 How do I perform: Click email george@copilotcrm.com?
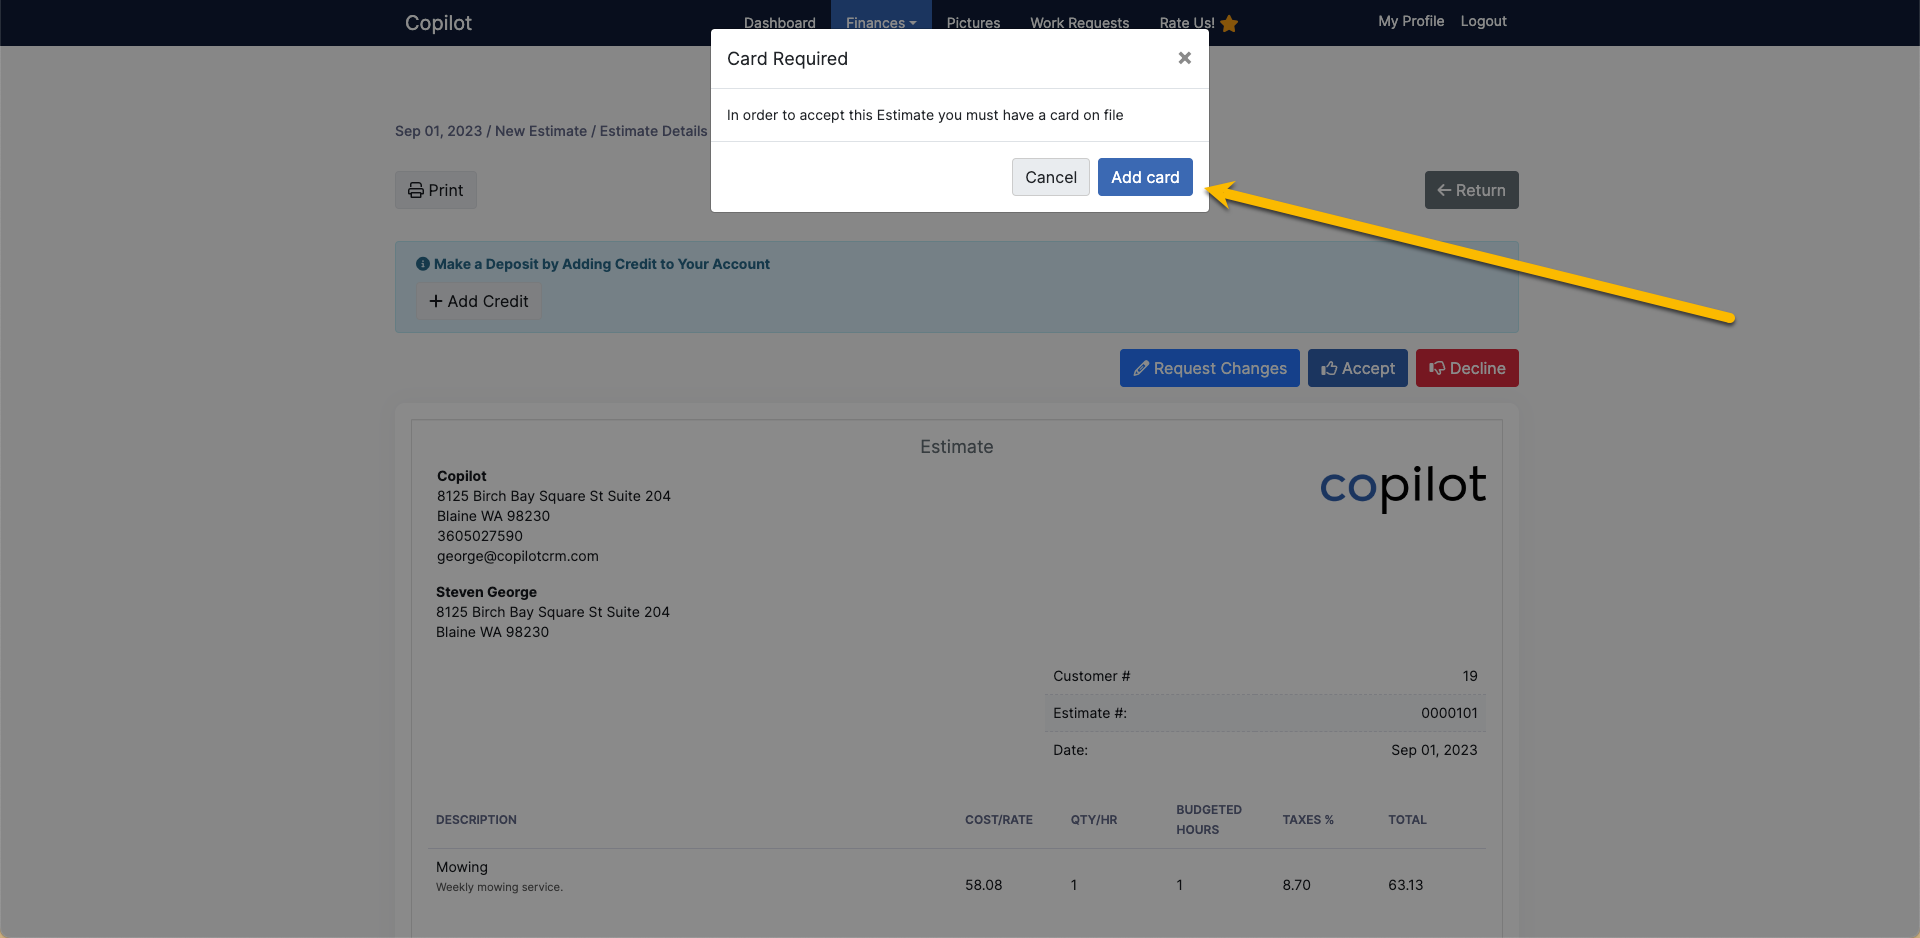[x=518, y=556]
